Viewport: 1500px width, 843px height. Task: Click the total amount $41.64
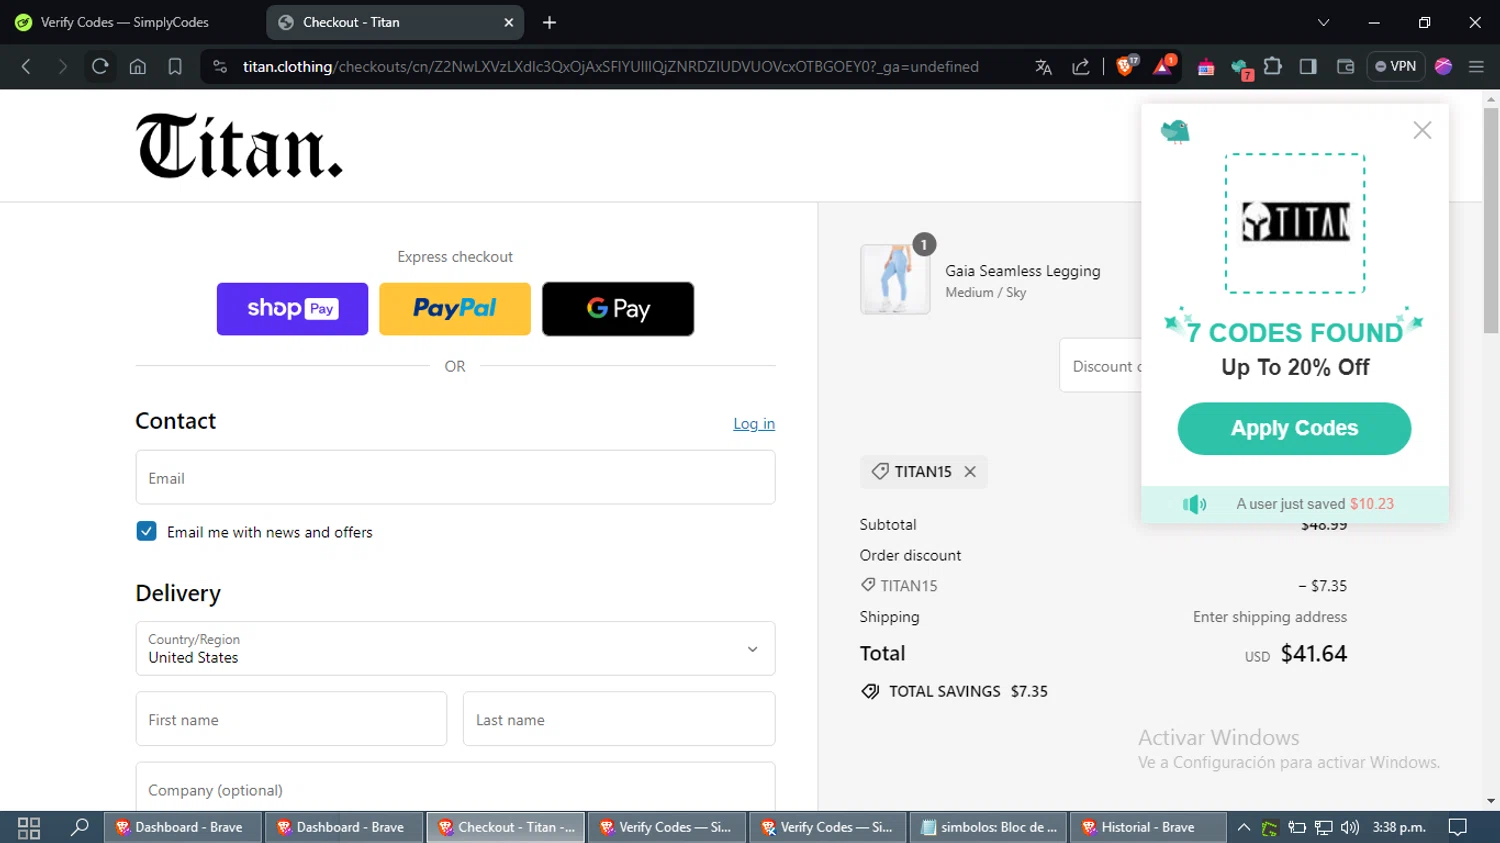1314,654
